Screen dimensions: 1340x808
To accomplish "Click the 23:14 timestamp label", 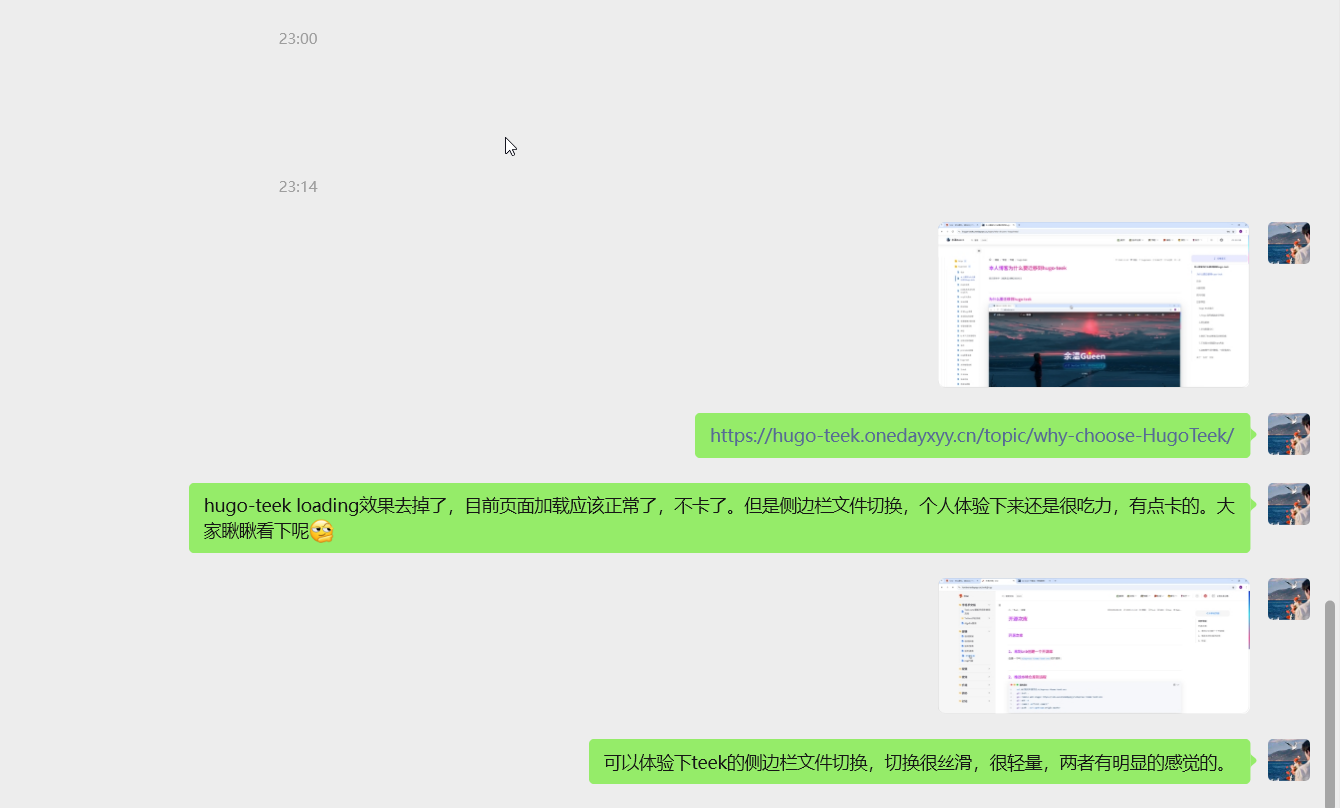I will click(298, 187).
